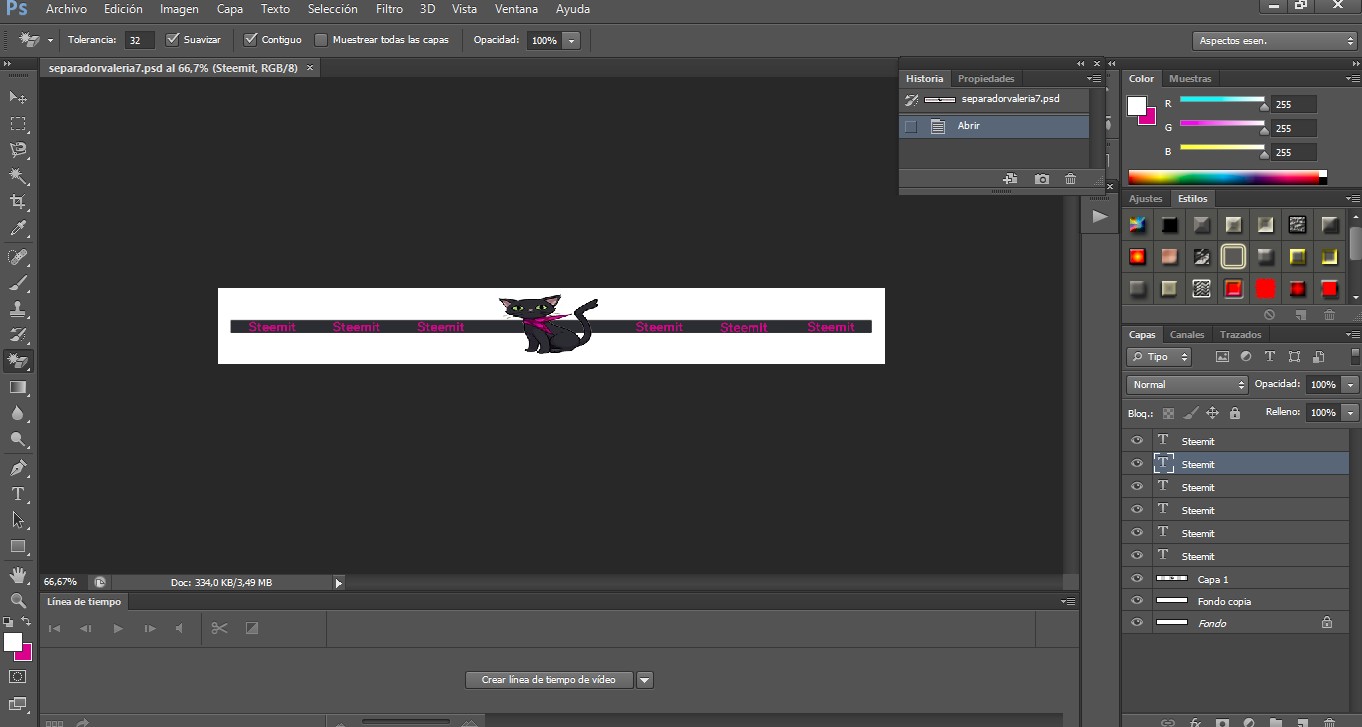Select the Rectangular Marquee tool
Image resolution: width=1362 pixels, height=727 pixels.
click(18, 124)
